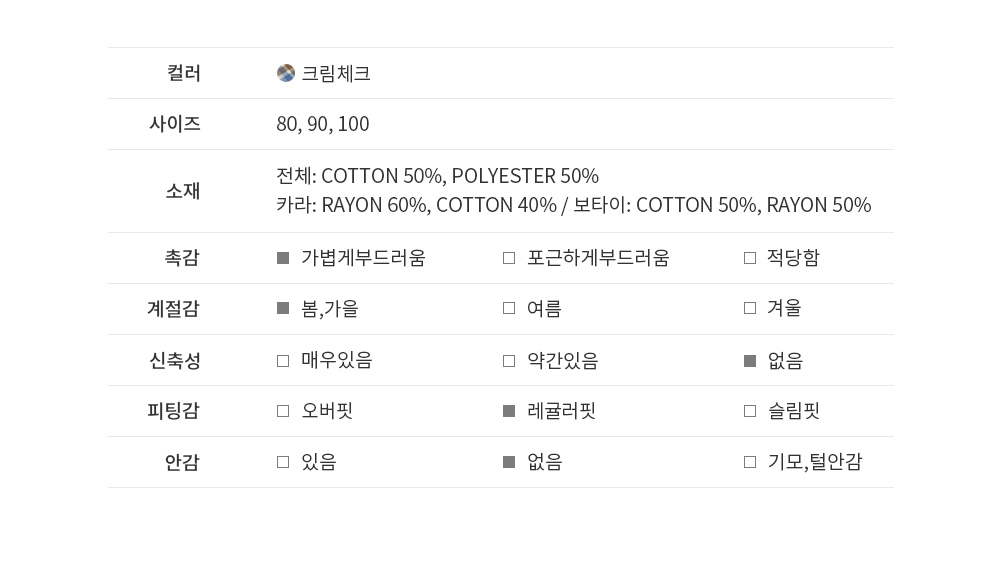Click the 크림체크 color name text
This screenshot has width=1000, height=564.
336,73
